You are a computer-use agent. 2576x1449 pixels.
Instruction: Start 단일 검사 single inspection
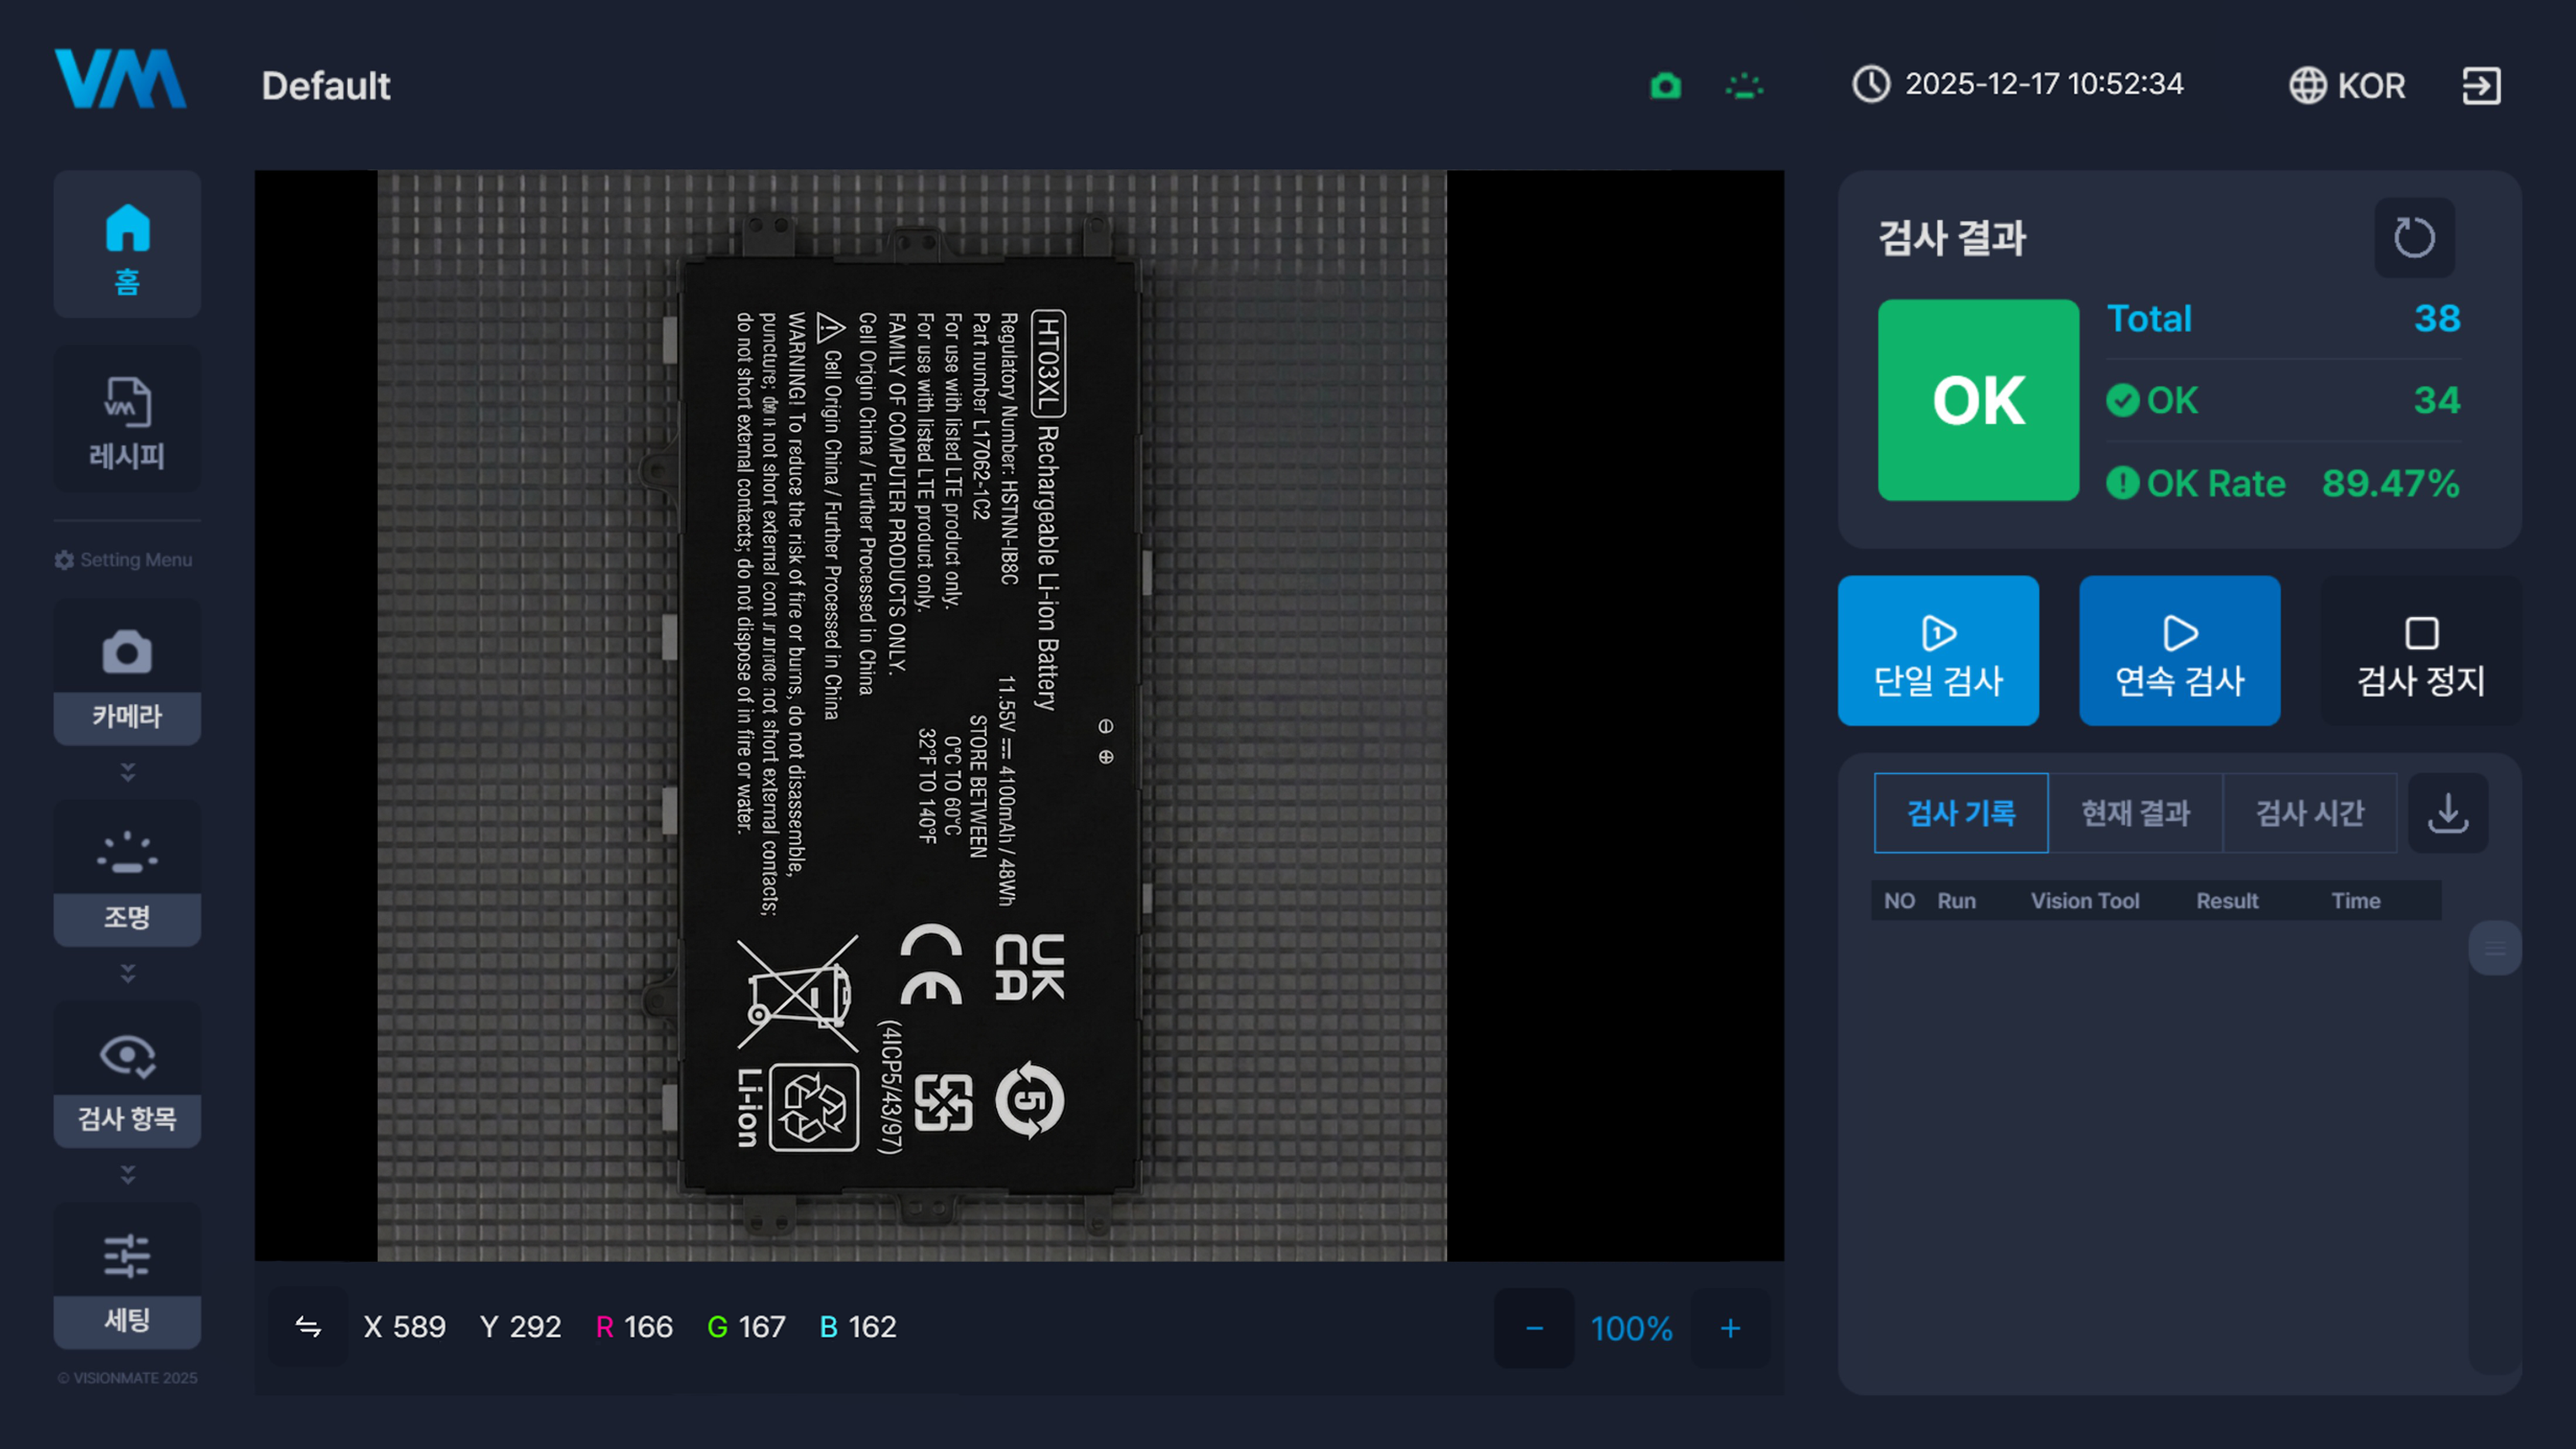point(1938,651)
